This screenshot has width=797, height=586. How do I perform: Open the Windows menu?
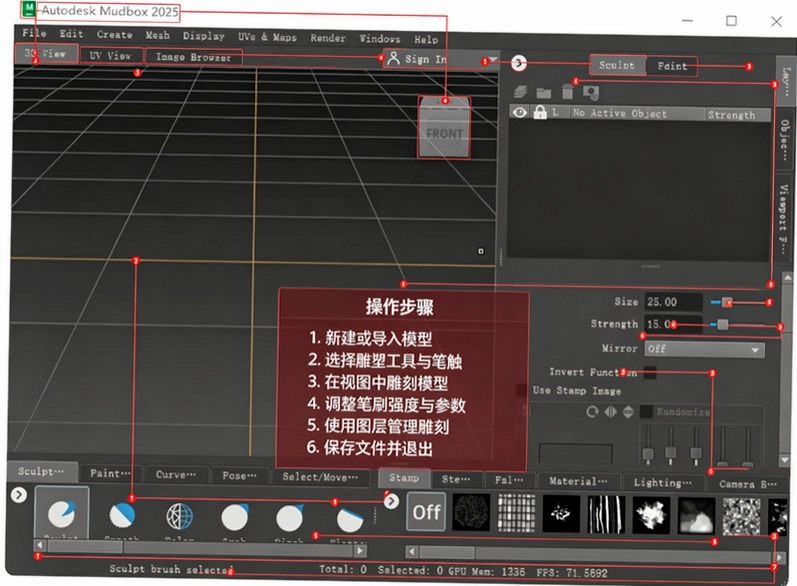click(x=380, y=38)
